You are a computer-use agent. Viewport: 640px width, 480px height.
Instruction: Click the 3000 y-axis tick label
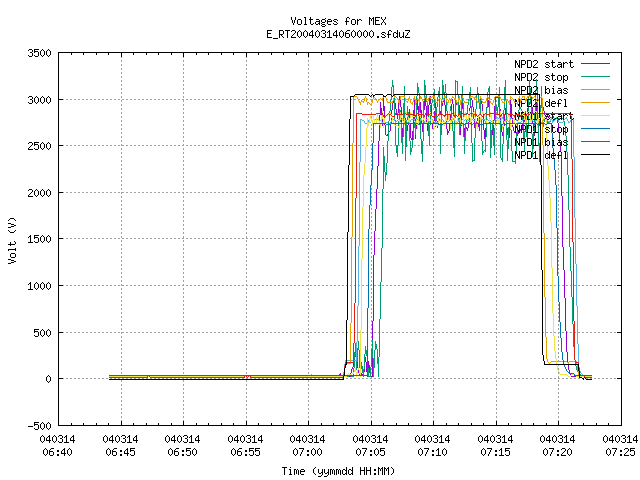coord(39,100)
